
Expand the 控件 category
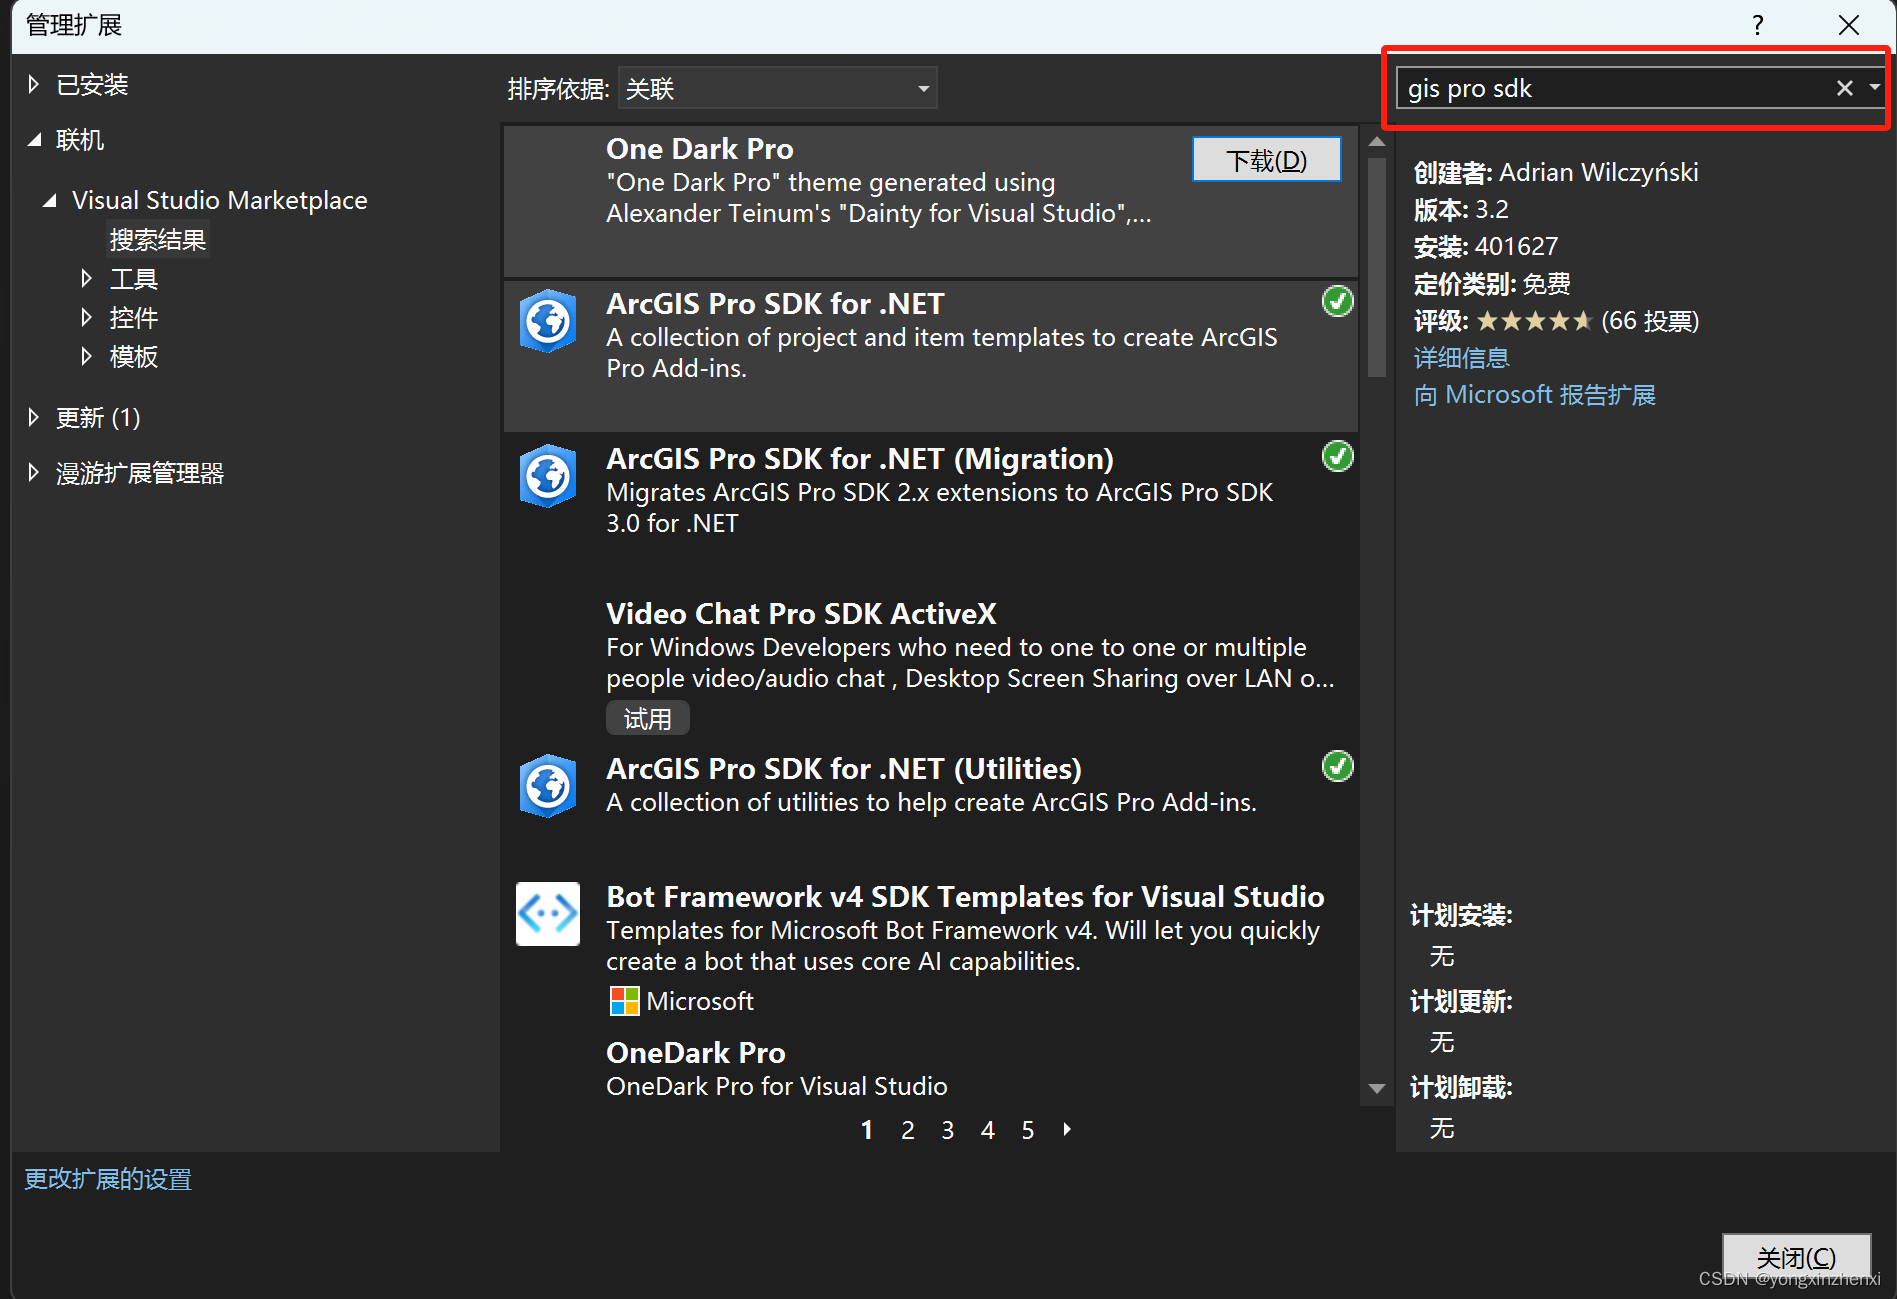(x=86, y=317)
